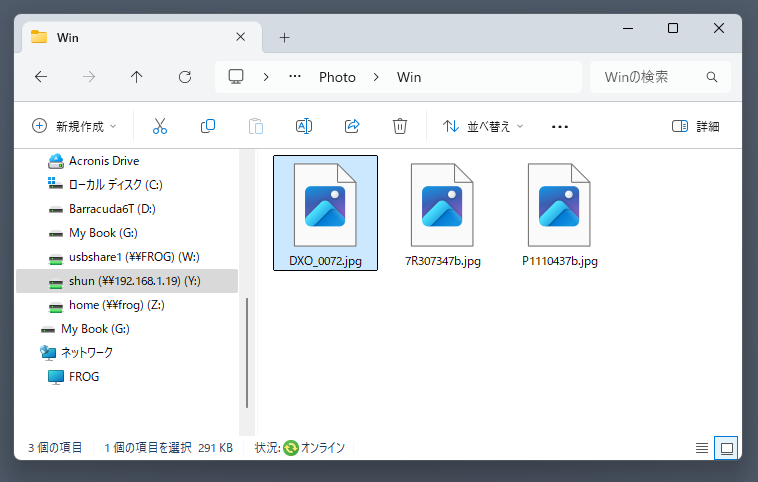Viewport: 758px width, 482px height.
Task: Click the Copy icon in toolbar
Action: (x=208, y=126)
